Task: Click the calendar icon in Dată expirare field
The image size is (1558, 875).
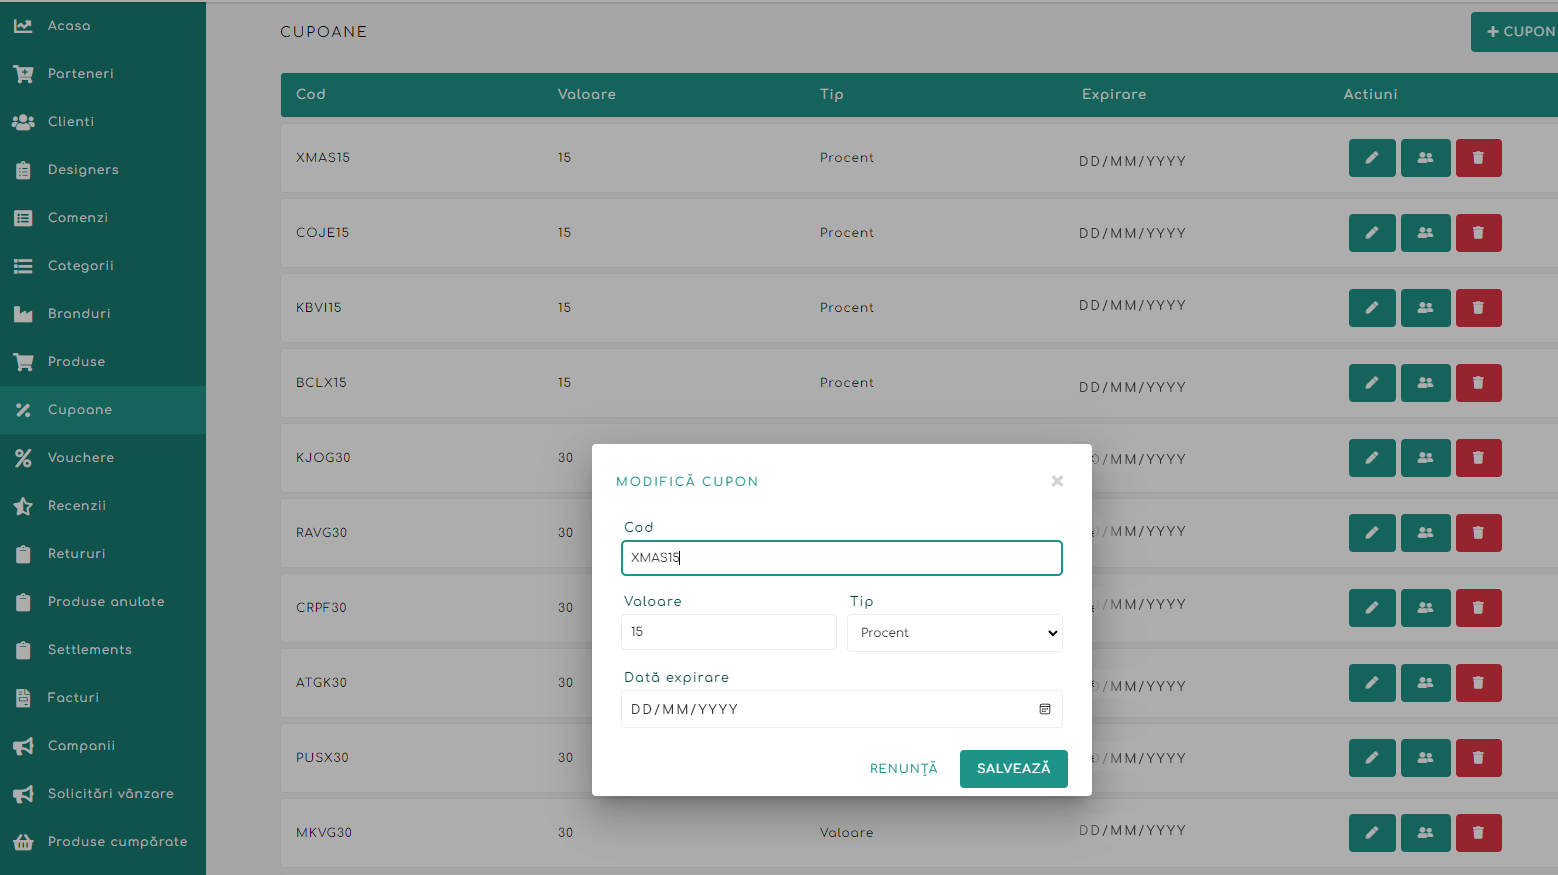Action: tap(1044, 709)
